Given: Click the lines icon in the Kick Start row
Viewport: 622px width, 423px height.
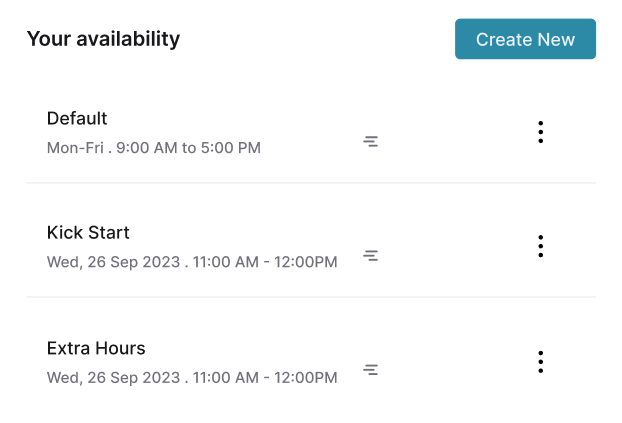Looking at the screenshot, I should point(370,256).
